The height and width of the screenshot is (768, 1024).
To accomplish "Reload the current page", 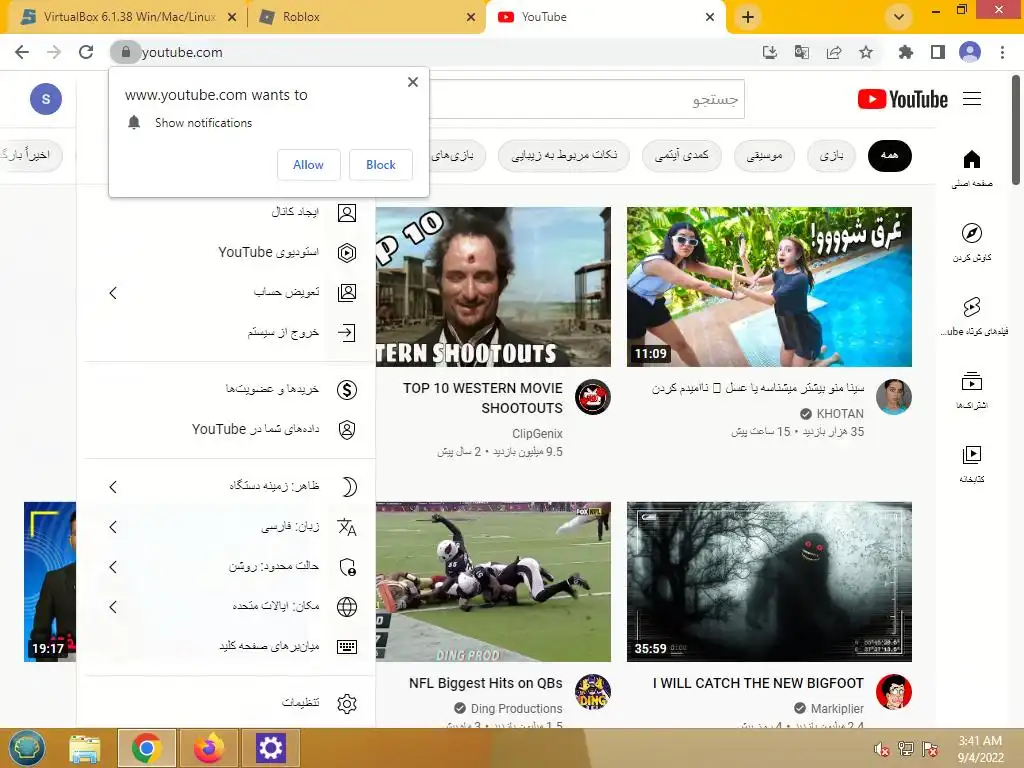I will click(x=86, y=52).
